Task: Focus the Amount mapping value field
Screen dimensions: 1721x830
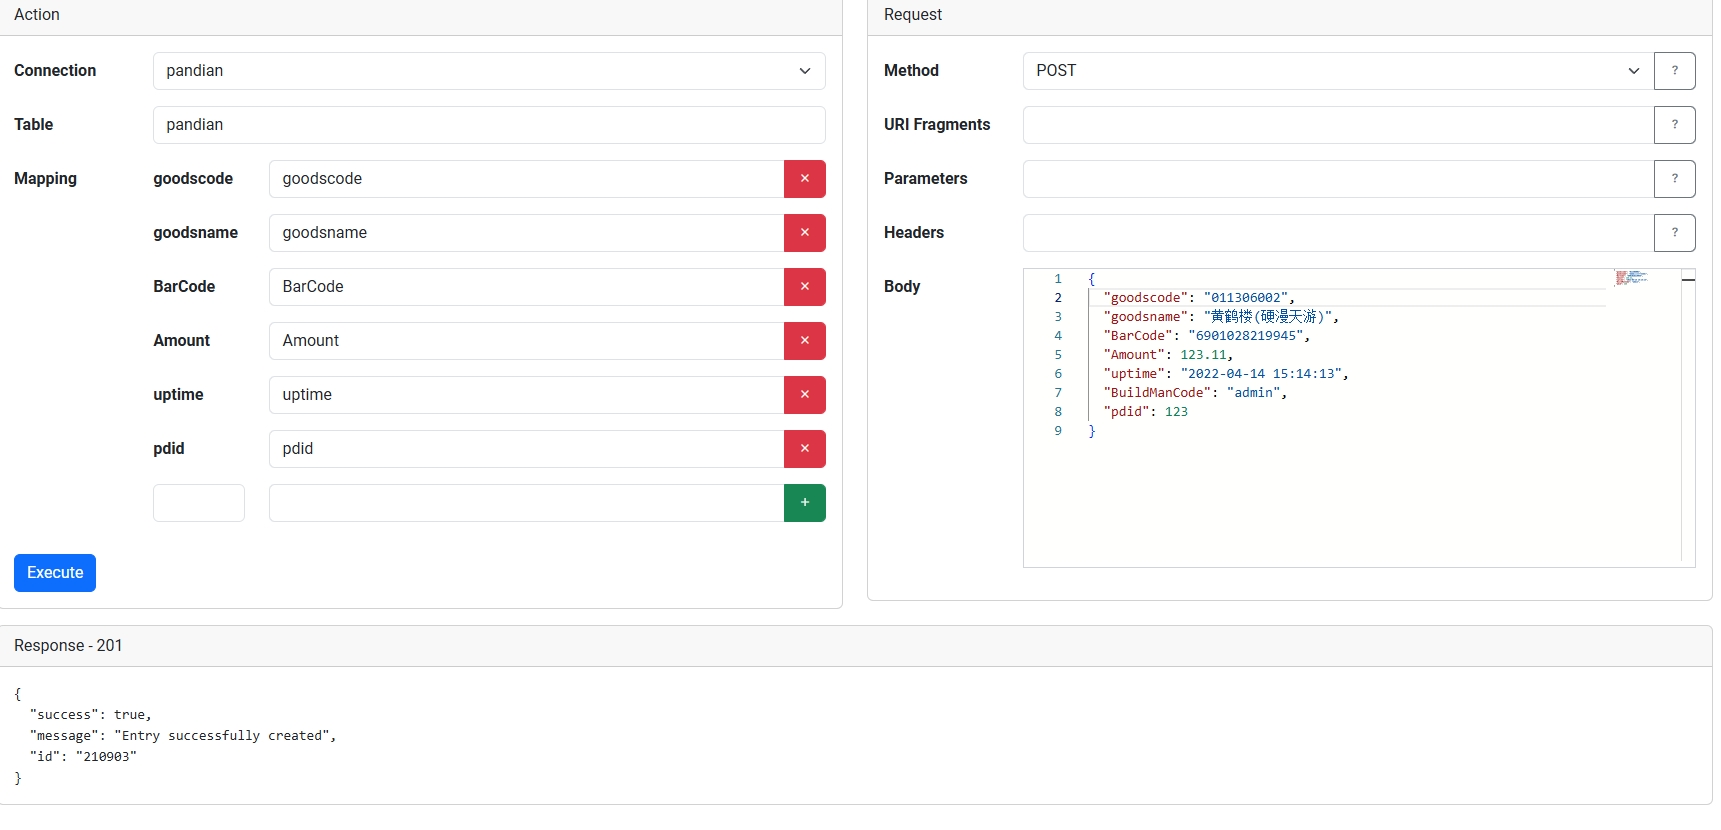Action: click(526, 341)
